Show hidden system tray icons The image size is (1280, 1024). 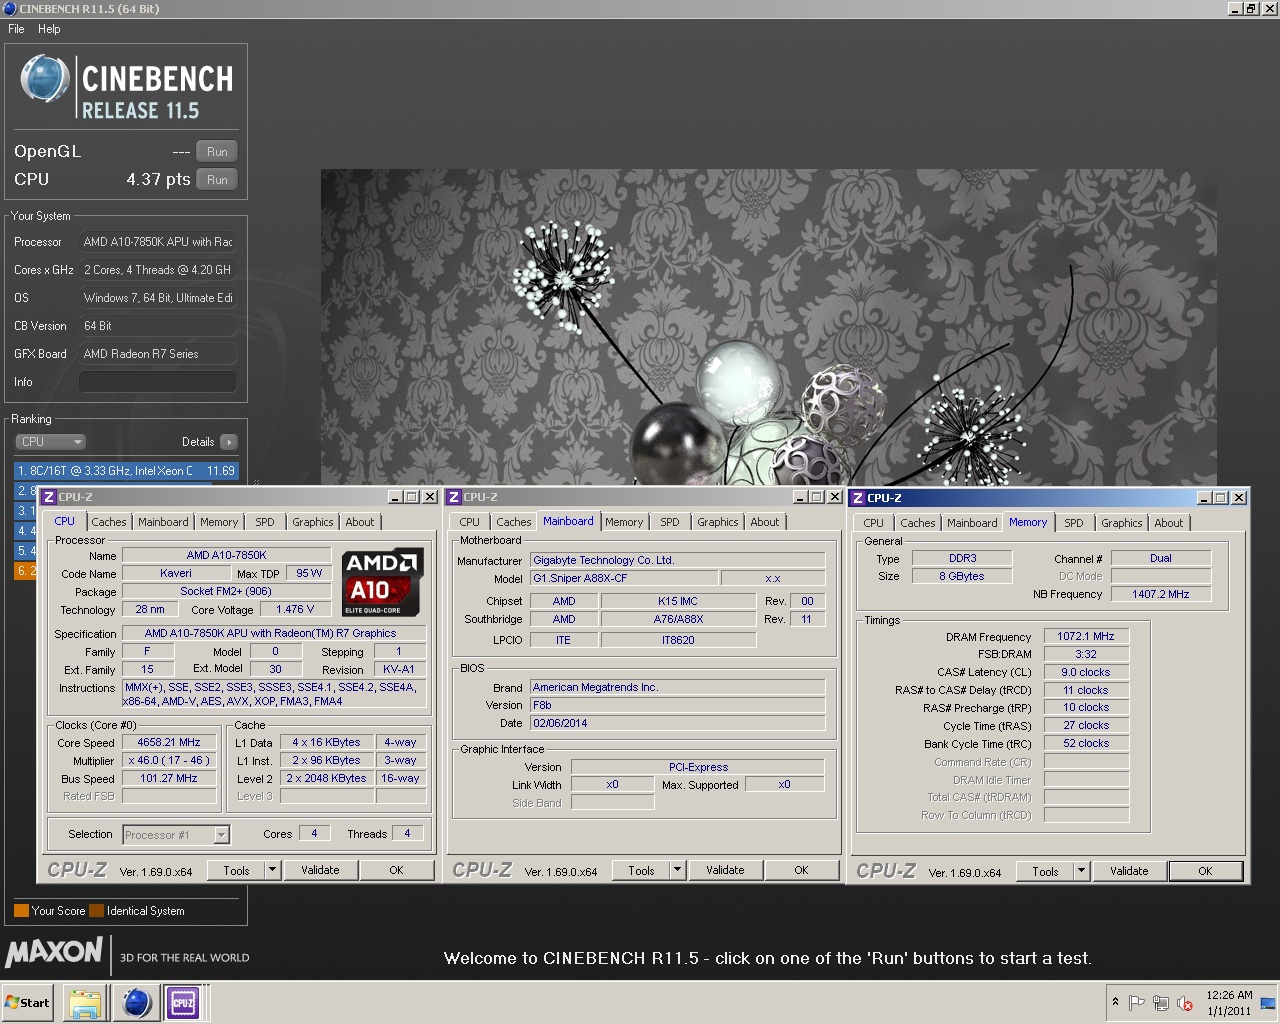click(1115, 1003)
